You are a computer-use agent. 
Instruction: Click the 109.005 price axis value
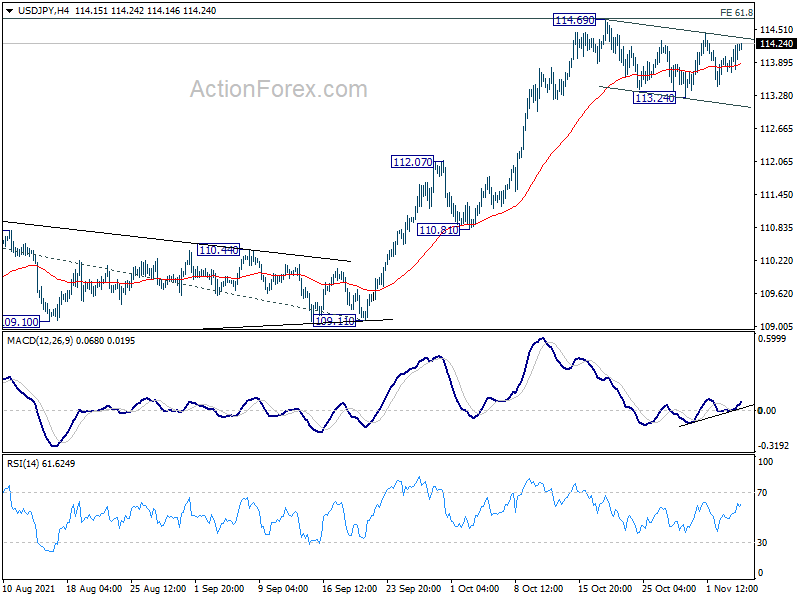pyautogui.click(x=776, y=326)
